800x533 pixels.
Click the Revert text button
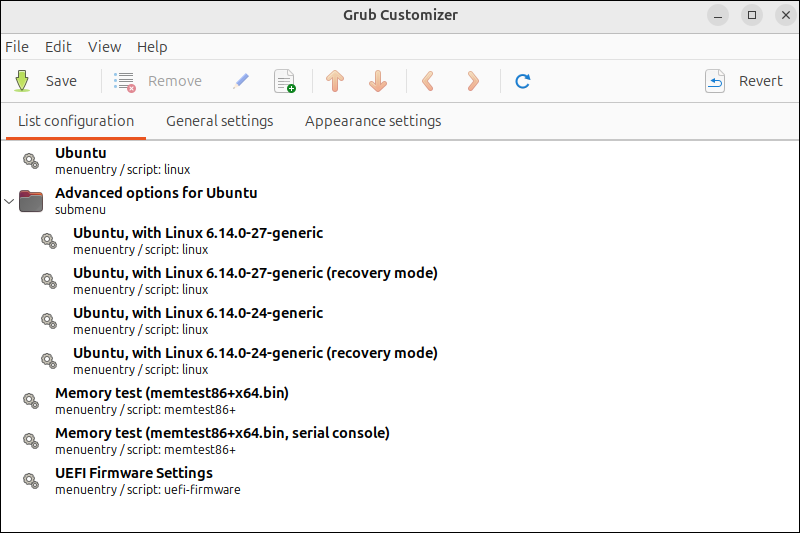[x=760, y=81]
